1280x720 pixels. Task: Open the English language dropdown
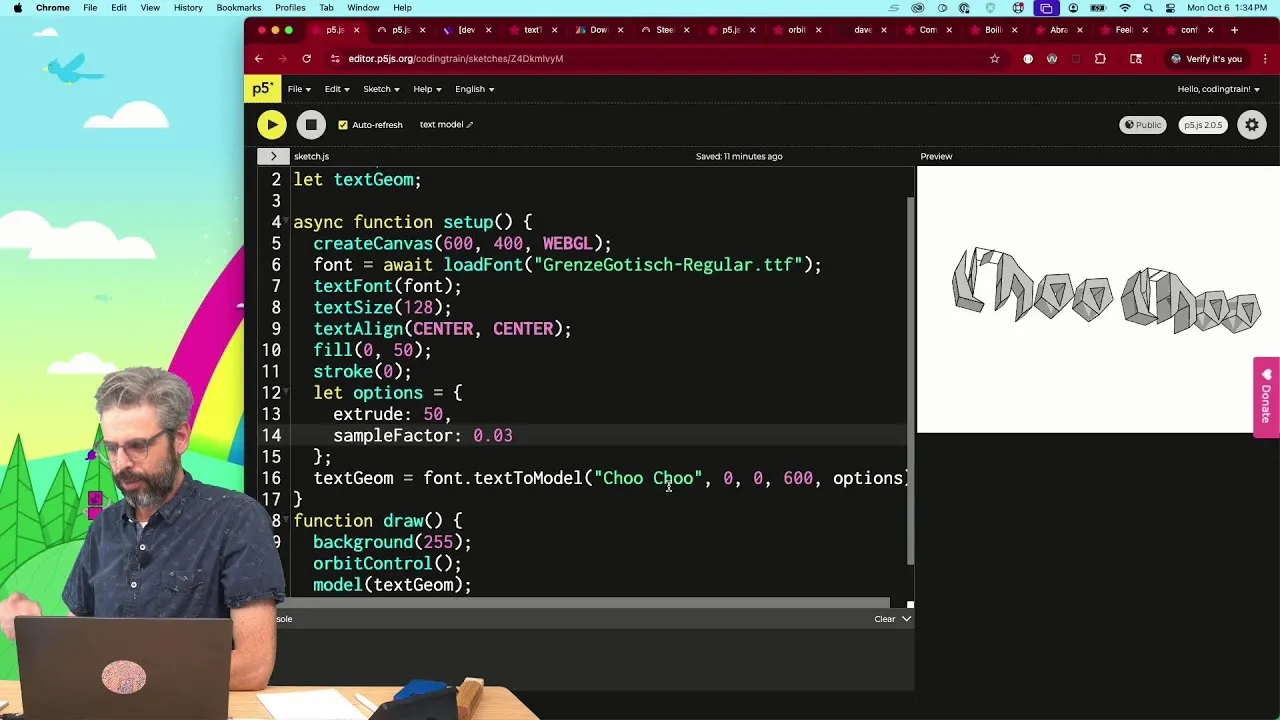point(474,89)
